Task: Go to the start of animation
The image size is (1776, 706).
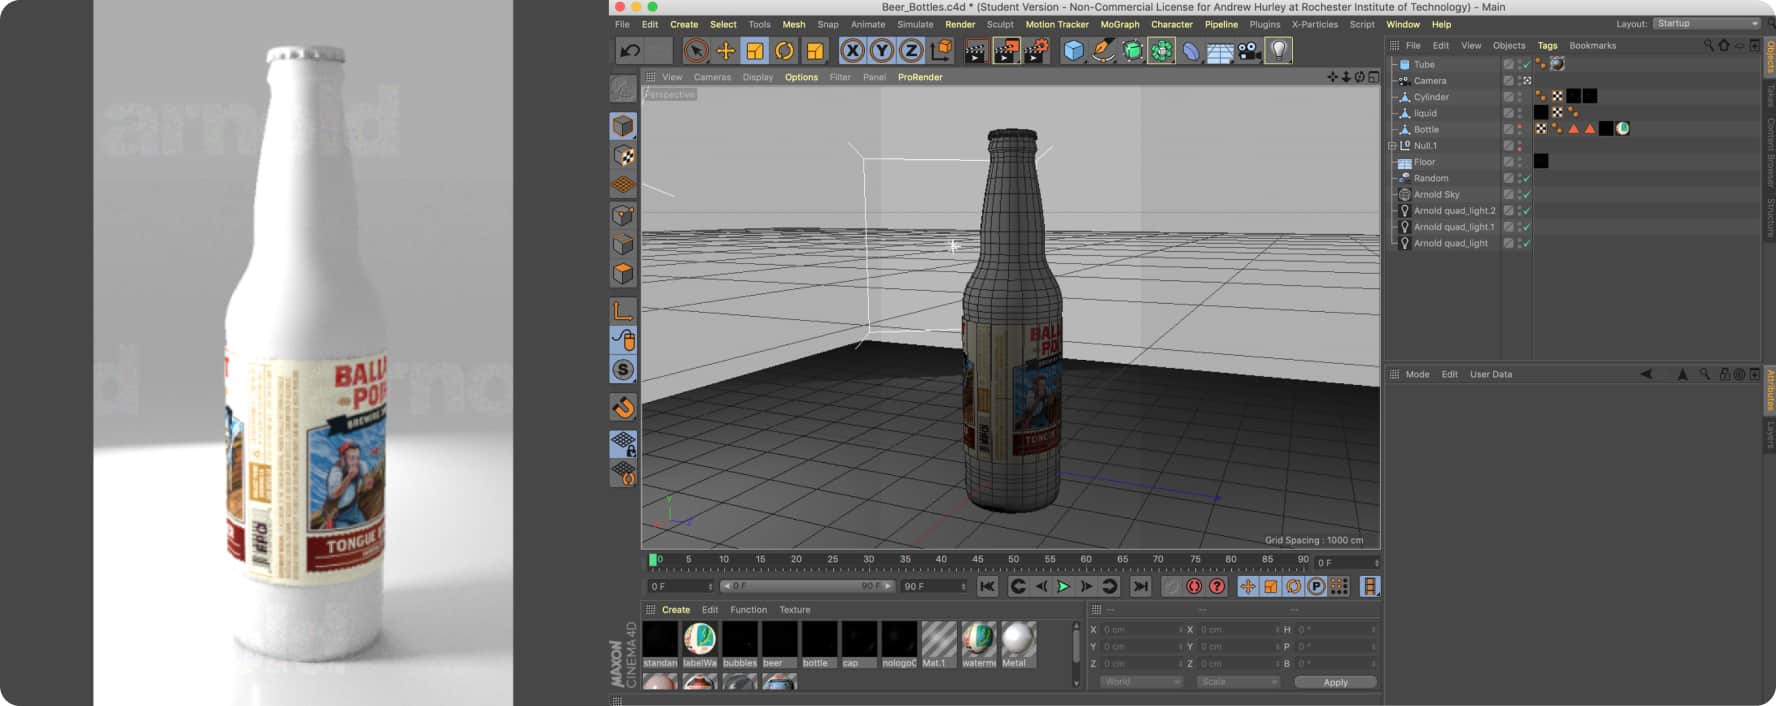Action: point(987,587)
